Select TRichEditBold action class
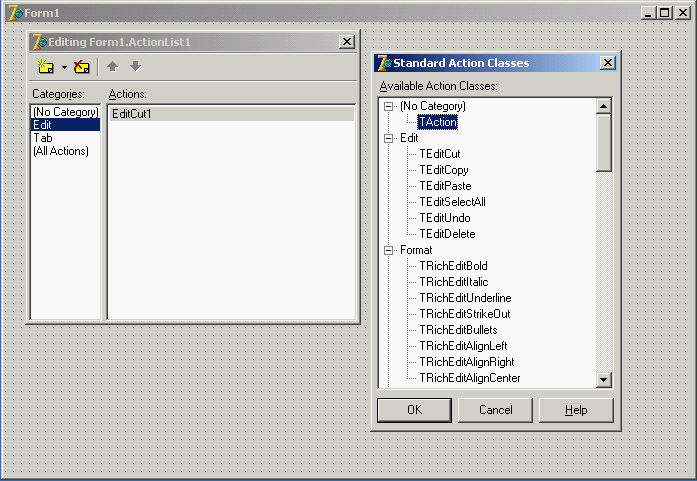 [453, 266]
